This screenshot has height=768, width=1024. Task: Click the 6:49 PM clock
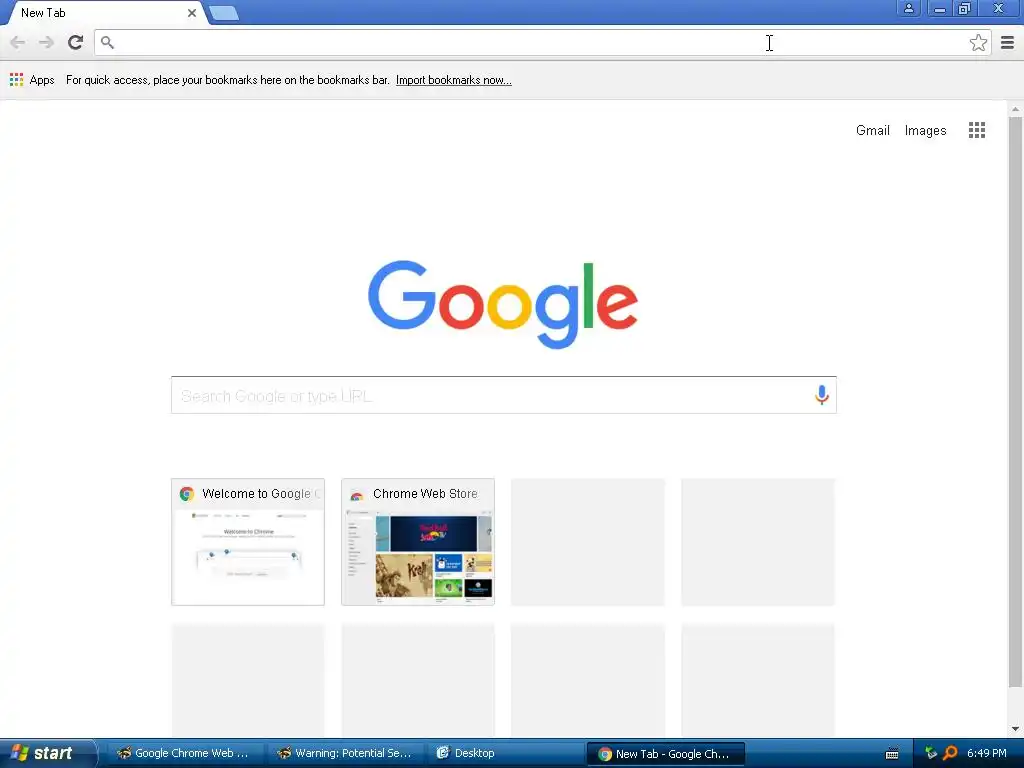click(986, 753)
